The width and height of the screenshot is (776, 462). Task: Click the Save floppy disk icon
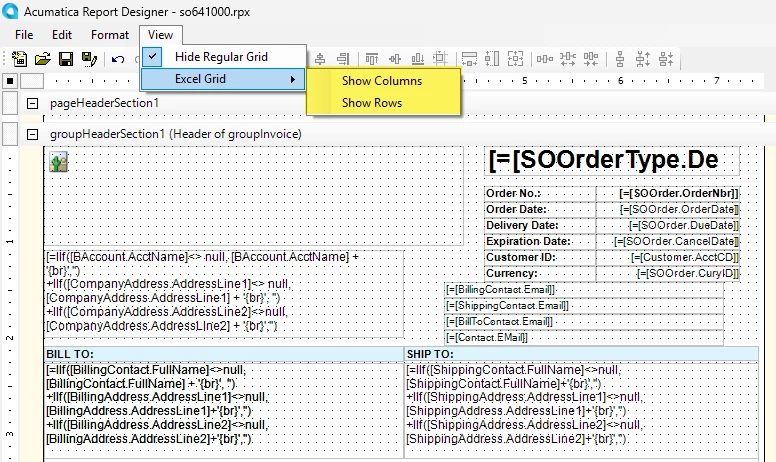[x=66, y=59]
